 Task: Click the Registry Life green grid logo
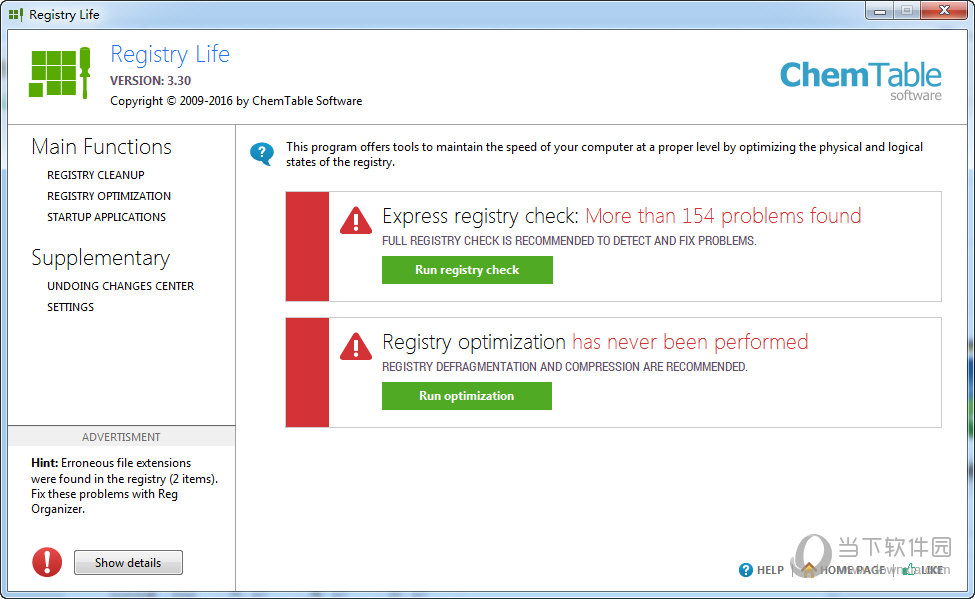[60, 73]
